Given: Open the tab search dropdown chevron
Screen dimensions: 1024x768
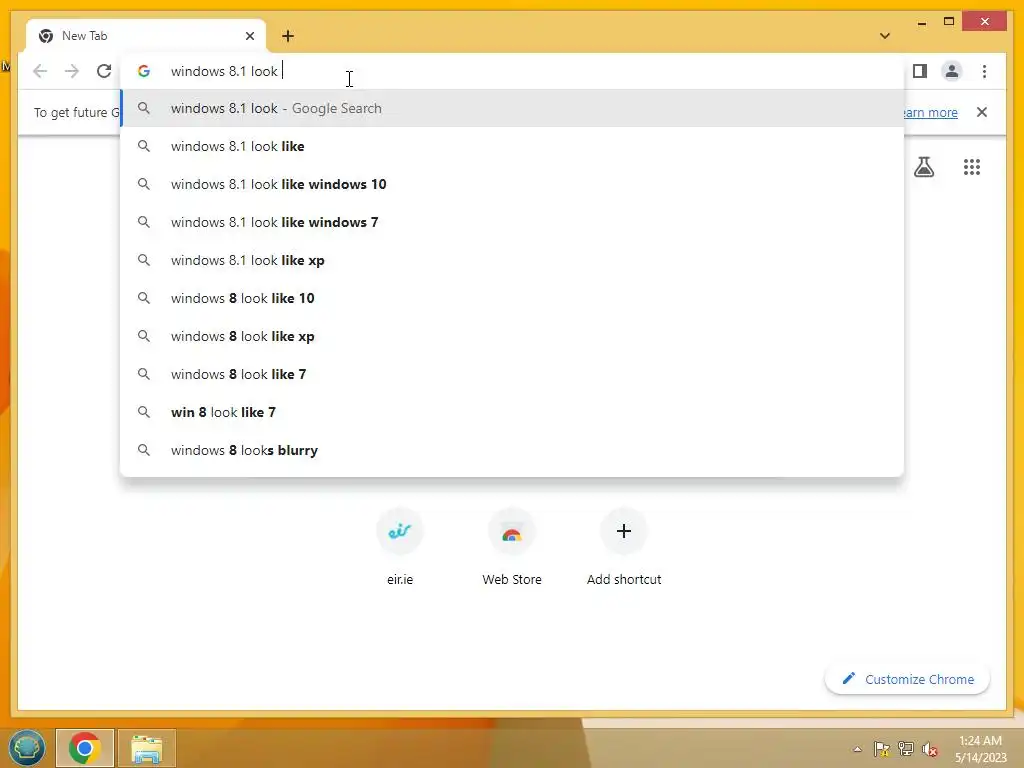Looking at the screenshot, I should click(x=885, y=36).
